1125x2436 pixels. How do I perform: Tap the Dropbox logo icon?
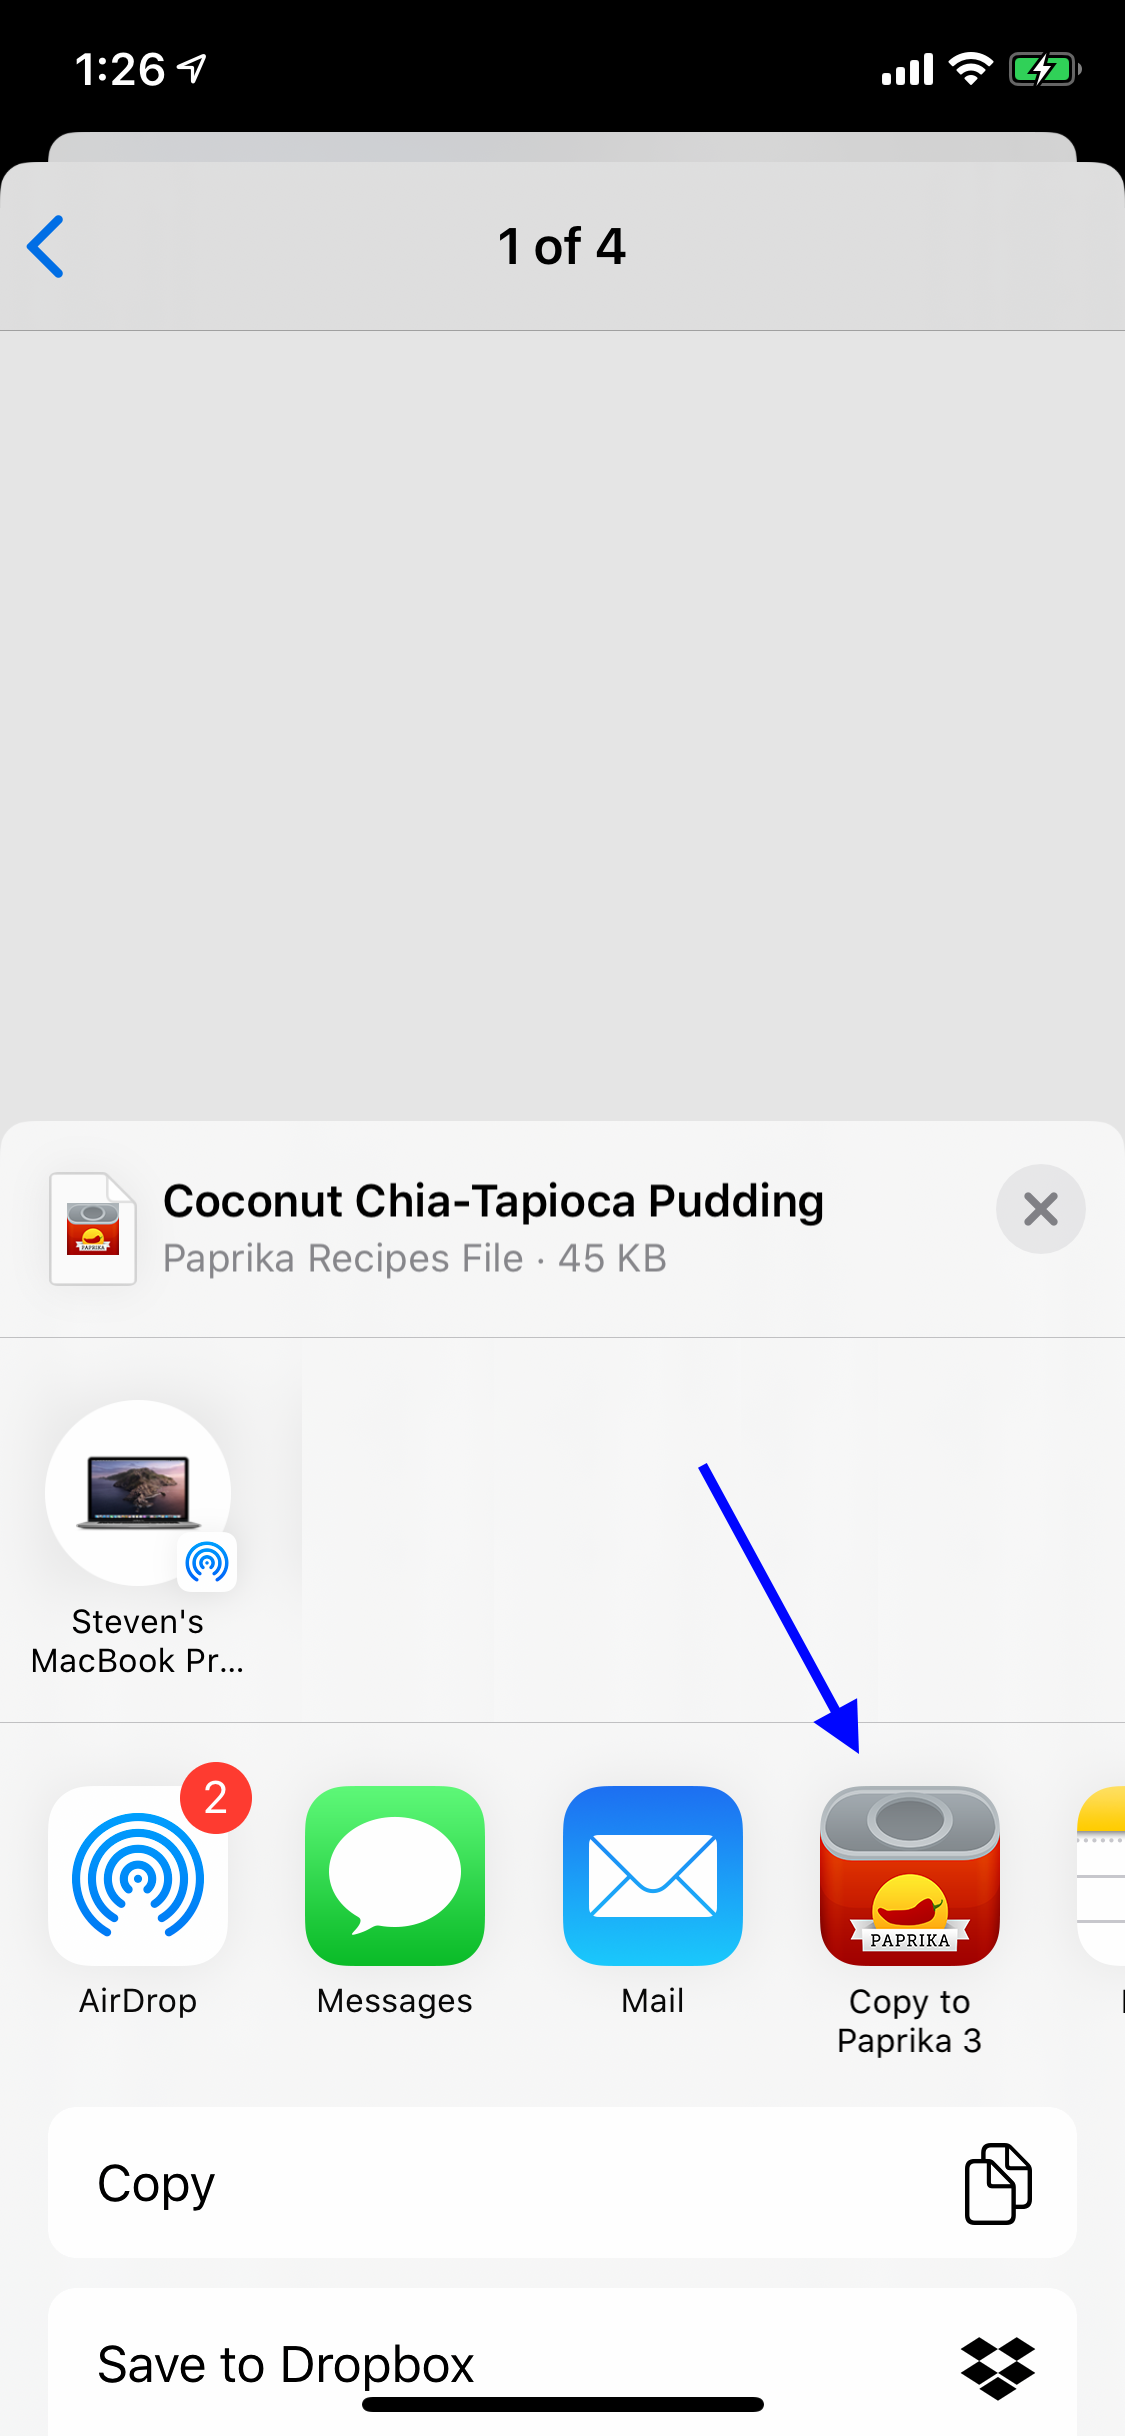(x=997, y=2367)
